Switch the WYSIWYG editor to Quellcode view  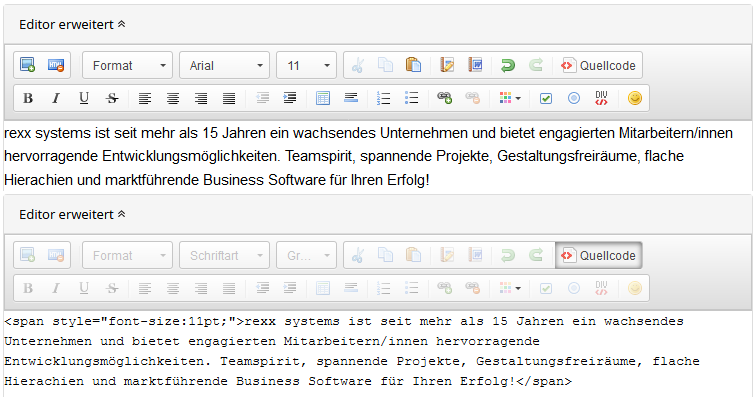pyautogui.click(x=599, y=65)
